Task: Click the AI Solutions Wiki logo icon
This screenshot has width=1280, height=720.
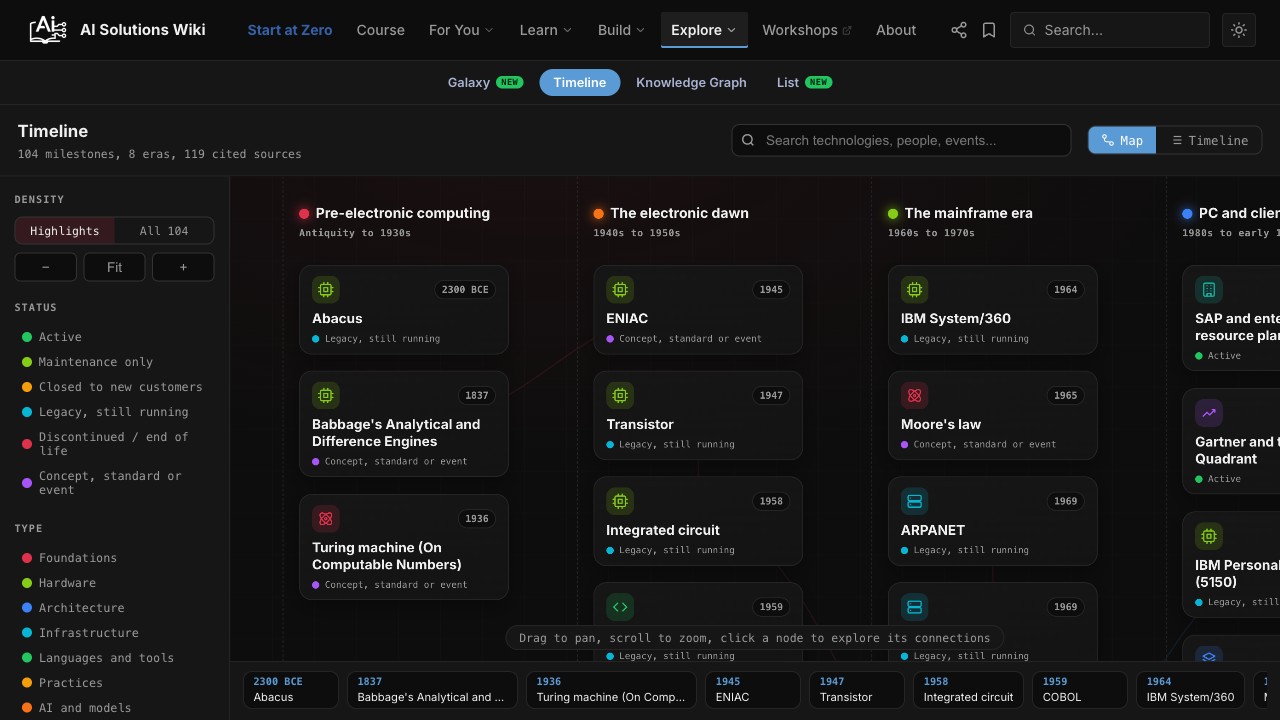Action: [x=48, y=30]
